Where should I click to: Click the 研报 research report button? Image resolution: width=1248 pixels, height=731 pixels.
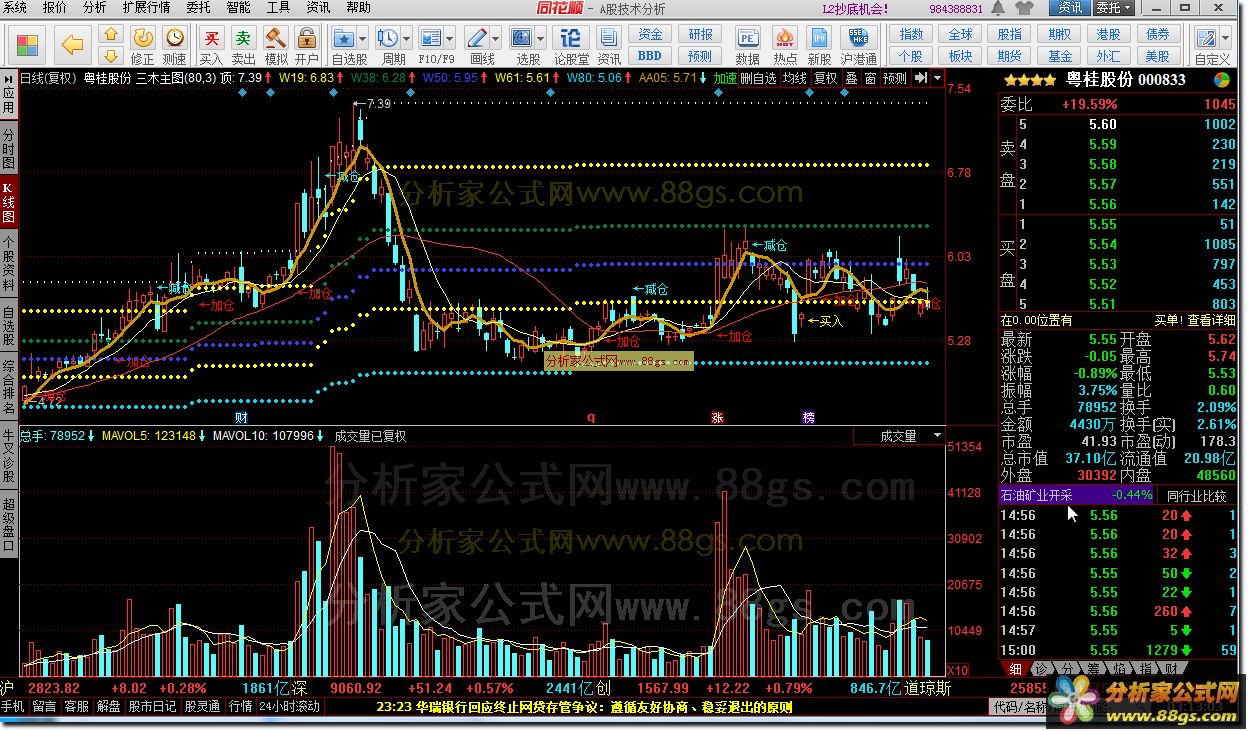(700, 35)
